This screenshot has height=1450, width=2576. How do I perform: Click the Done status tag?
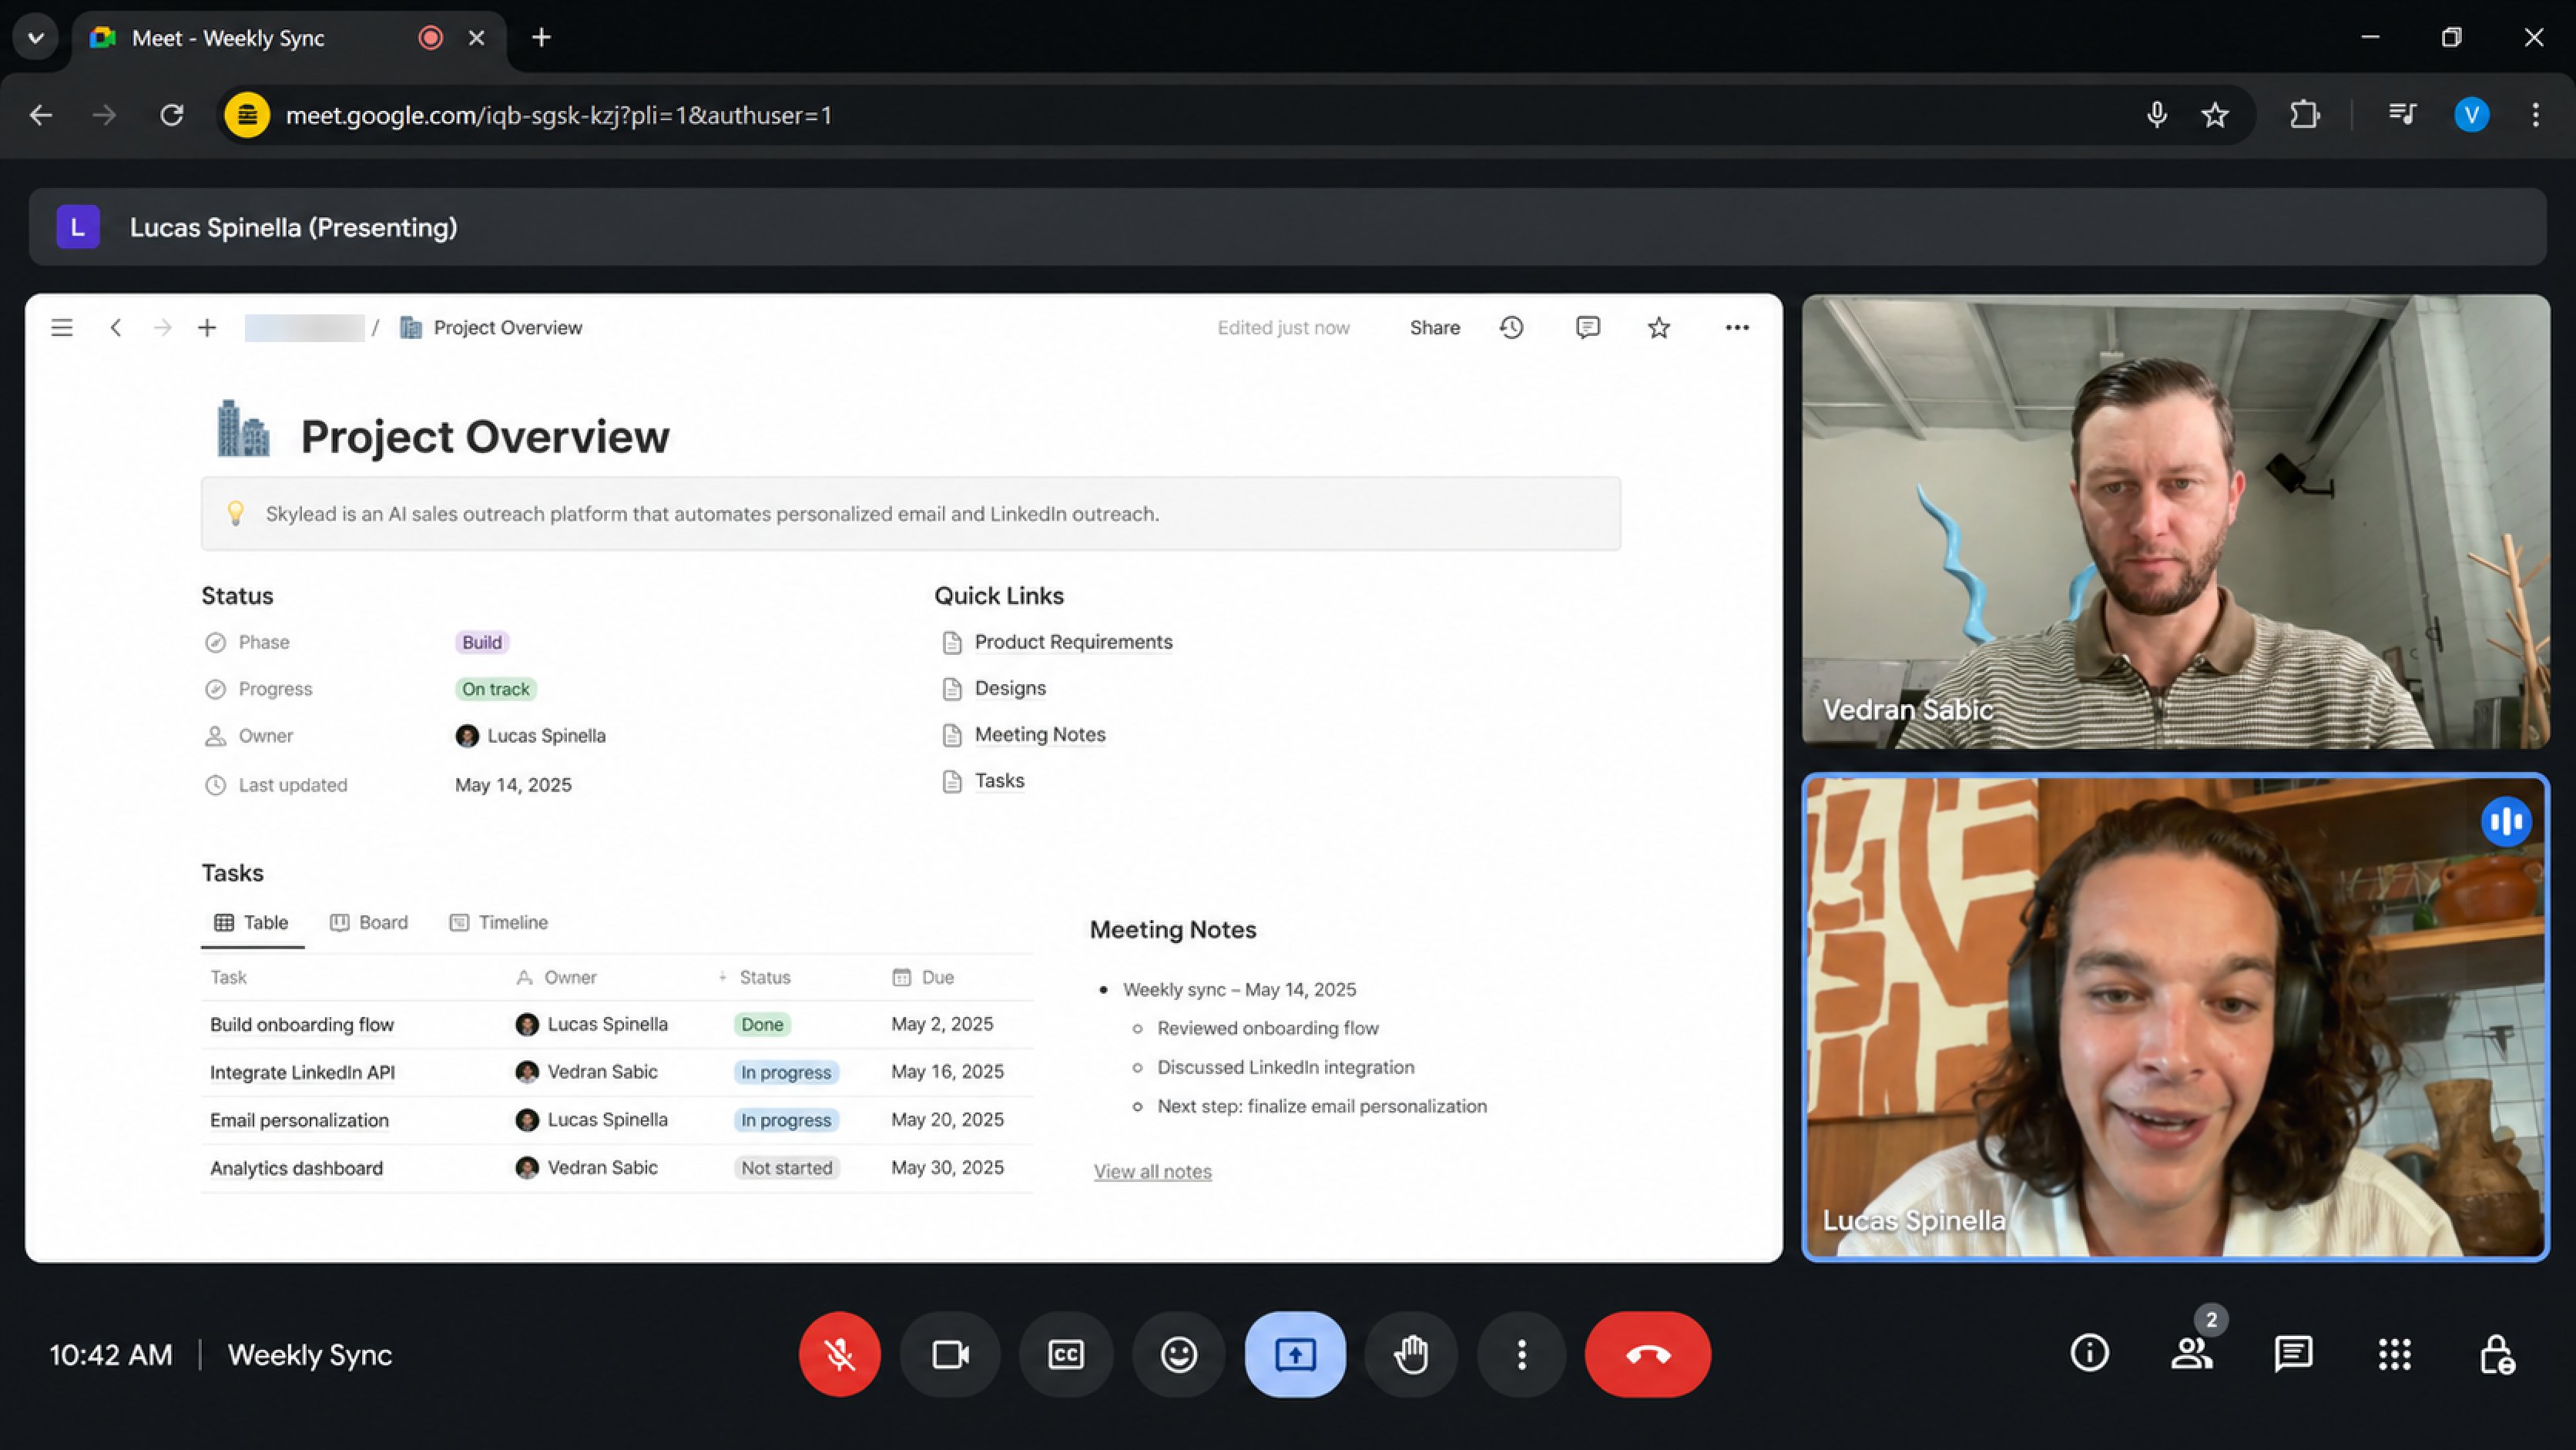click(762, 1024)
